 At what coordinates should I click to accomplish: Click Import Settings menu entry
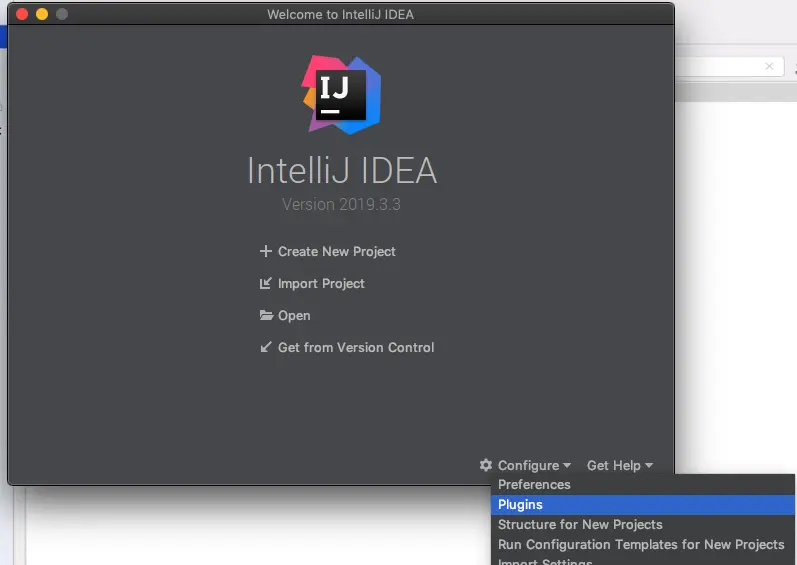tap(642, 560)
